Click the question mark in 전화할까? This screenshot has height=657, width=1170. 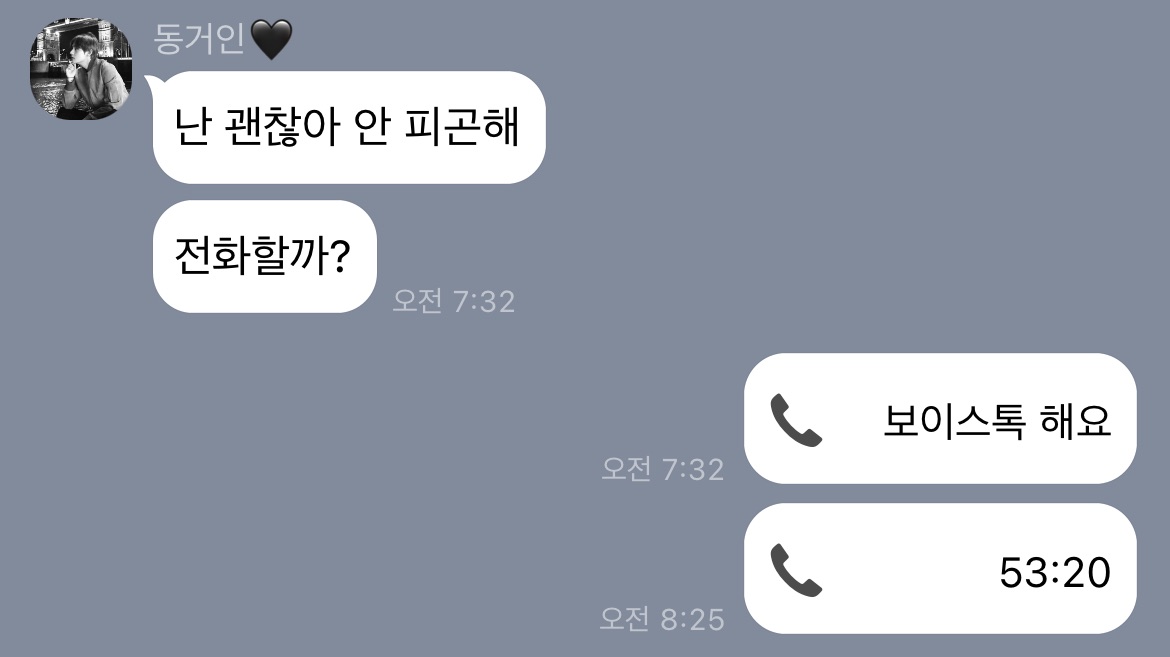339,256
